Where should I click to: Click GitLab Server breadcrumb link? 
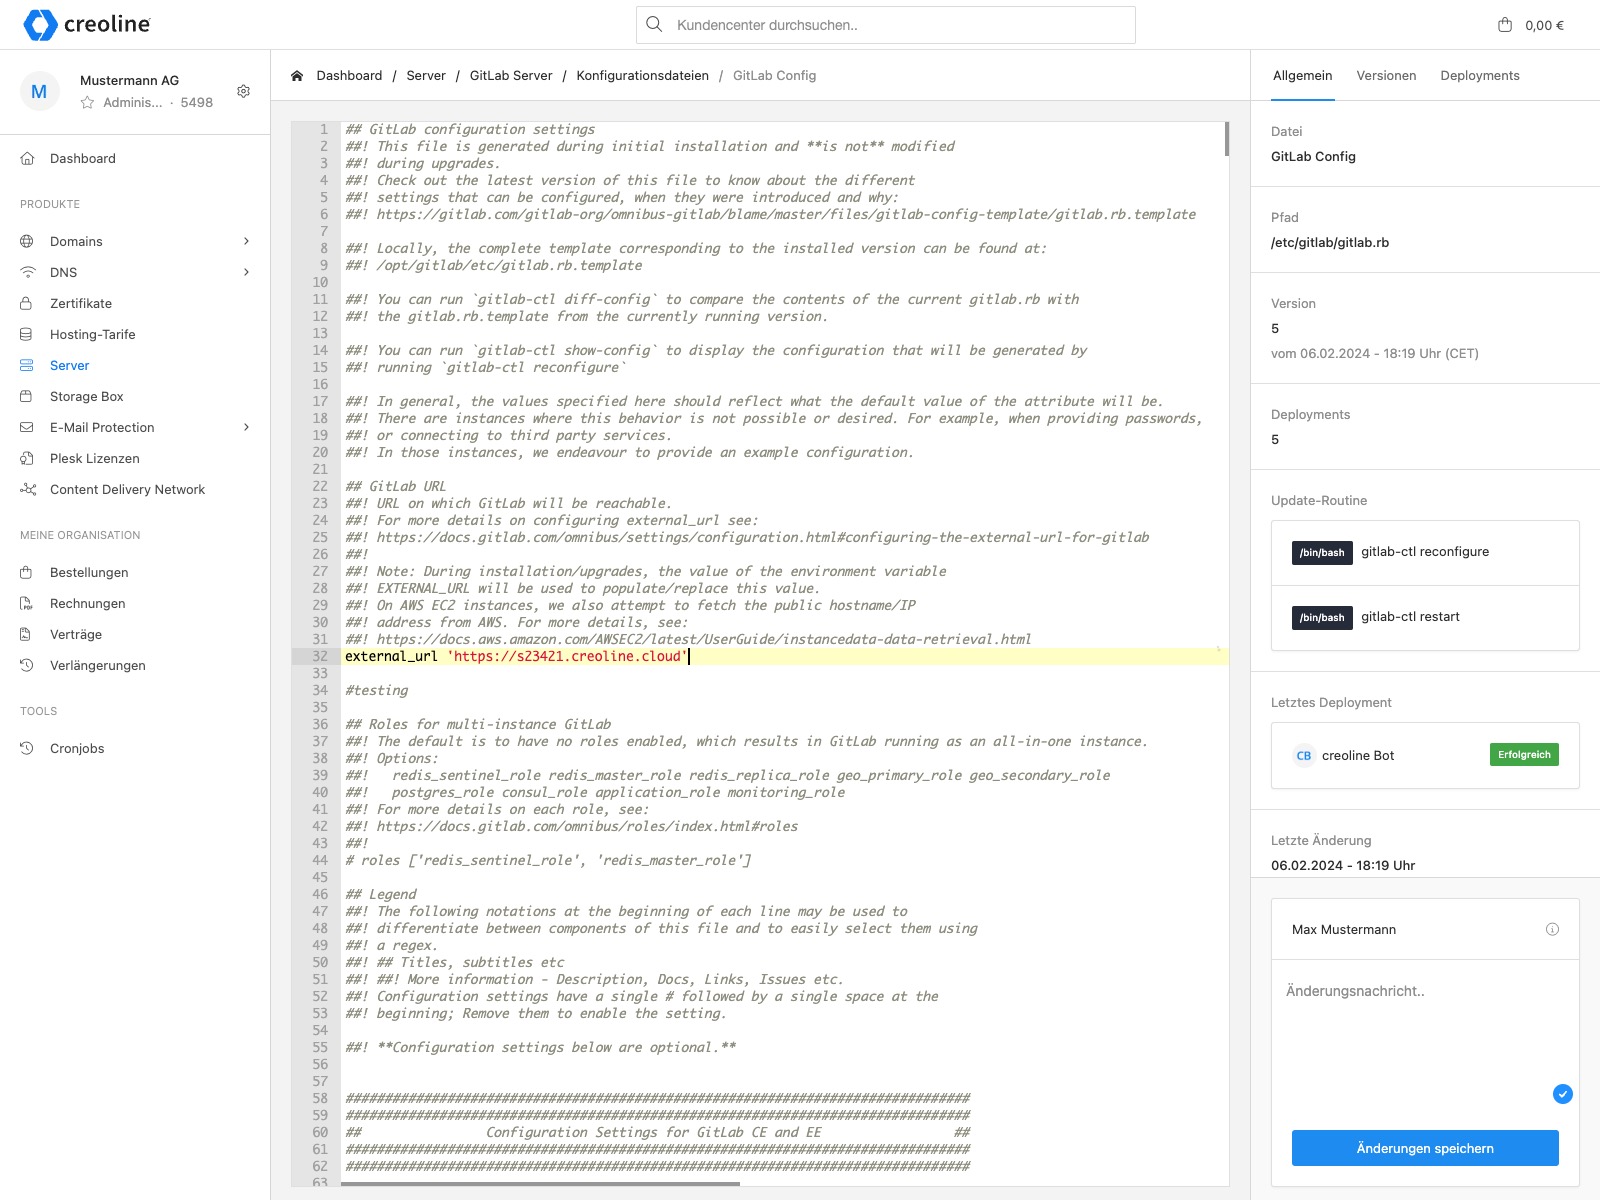tap(511, 75)
